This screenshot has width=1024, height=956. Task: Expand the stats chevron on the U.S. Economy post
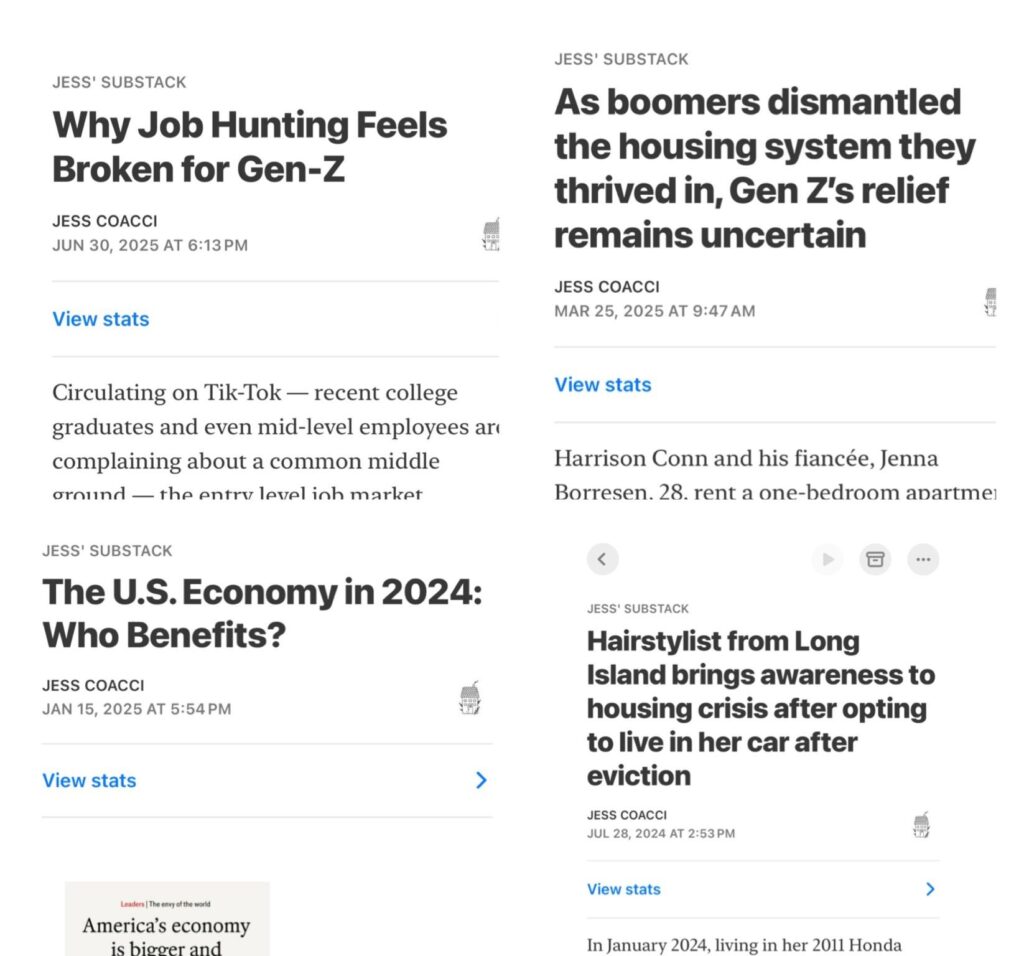pyautogui.click(x=481, y=780)
